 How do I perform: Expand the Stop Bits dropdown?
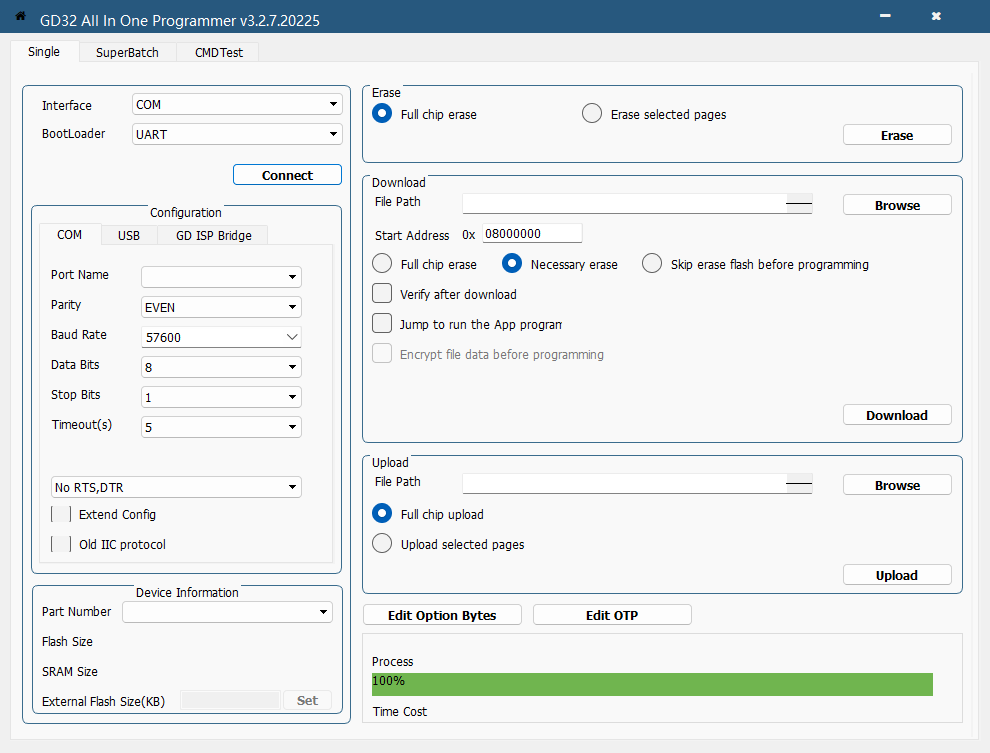pyautogui.click(x=221, y=397)
